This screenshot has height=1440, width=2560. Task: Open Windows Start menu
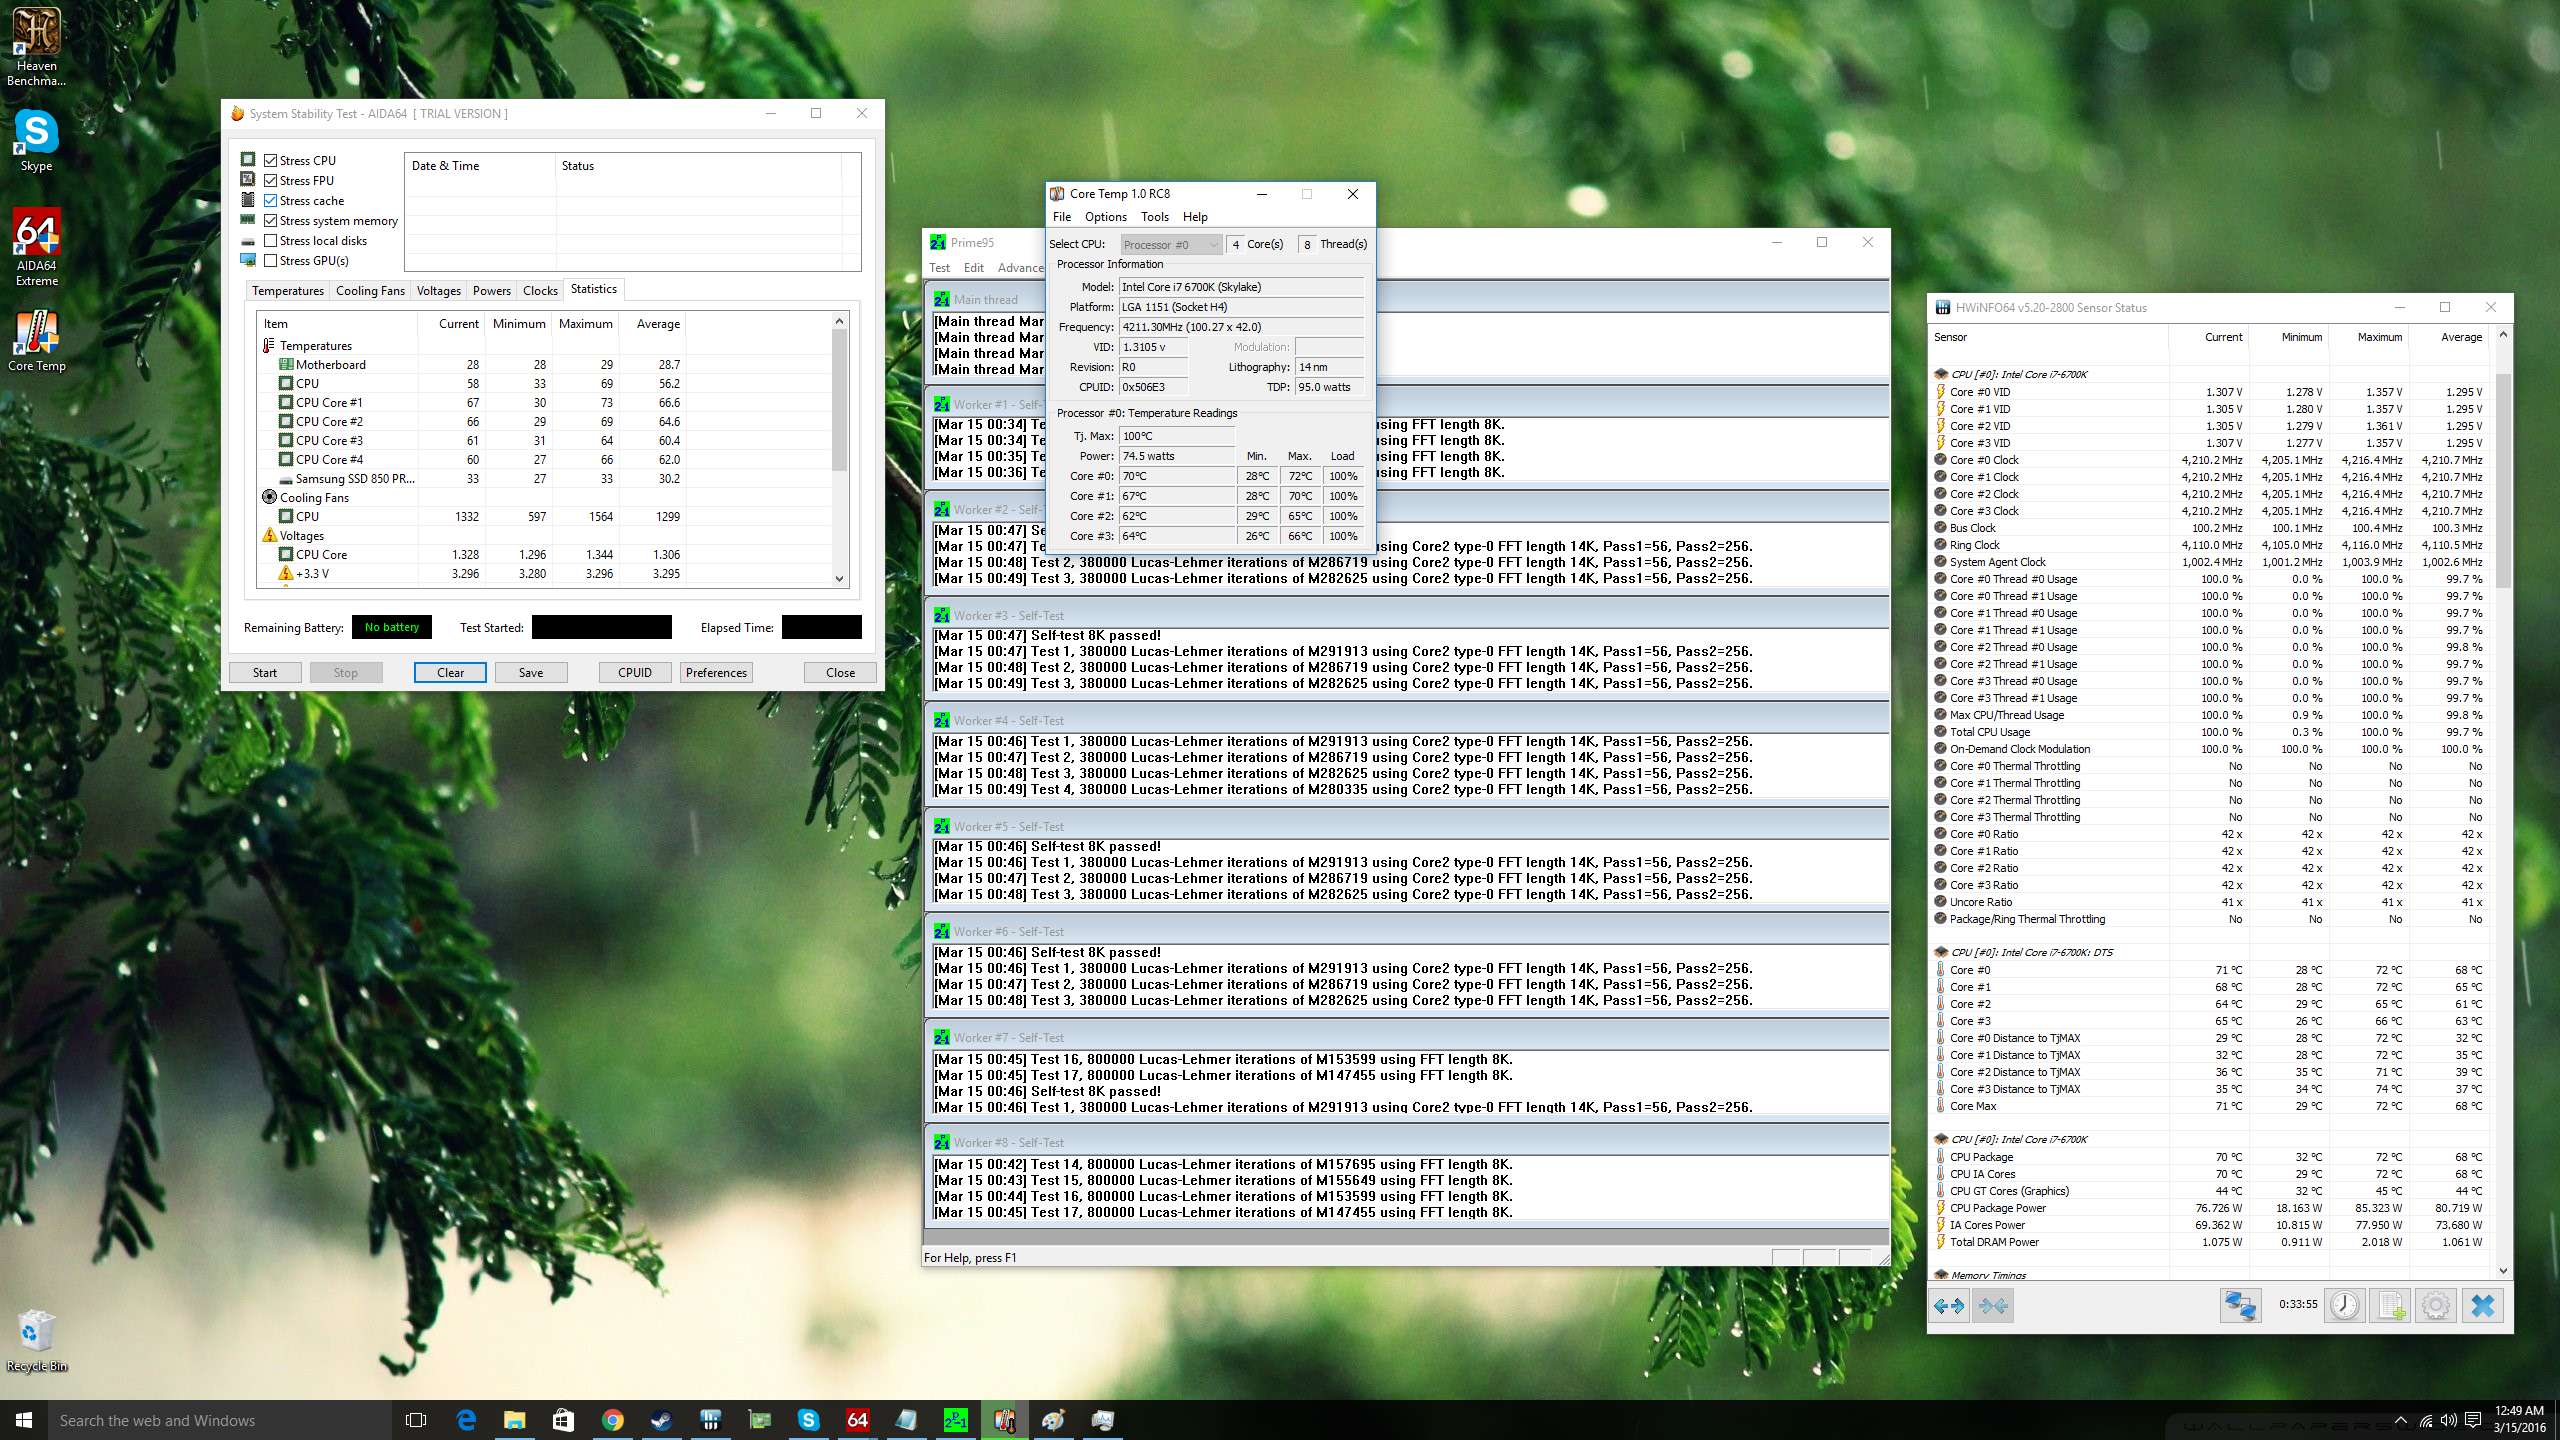click(24, 1420)
